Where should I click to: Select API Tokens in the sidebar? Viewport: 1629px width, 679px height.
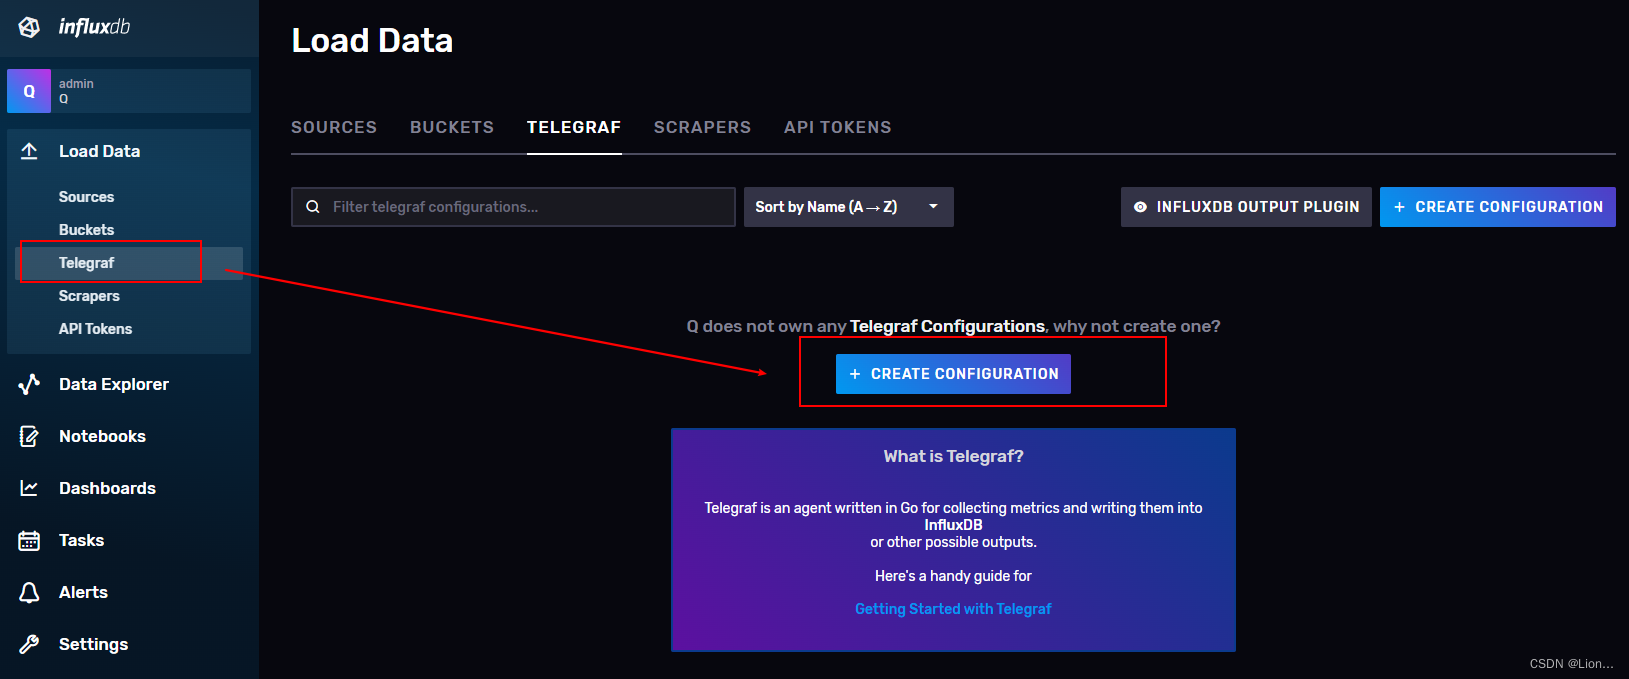tap(95, 329)
